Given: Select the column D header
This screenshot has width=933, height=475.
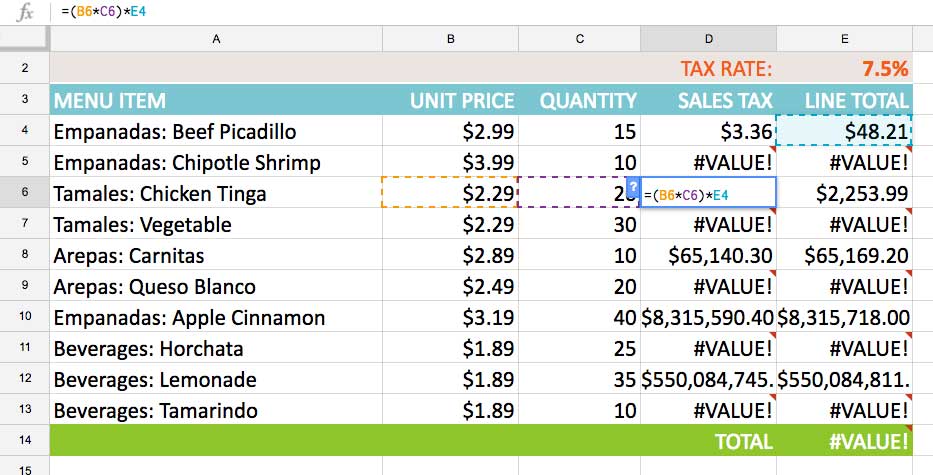Looking at the screenshot, I should (x=708, y=39).
